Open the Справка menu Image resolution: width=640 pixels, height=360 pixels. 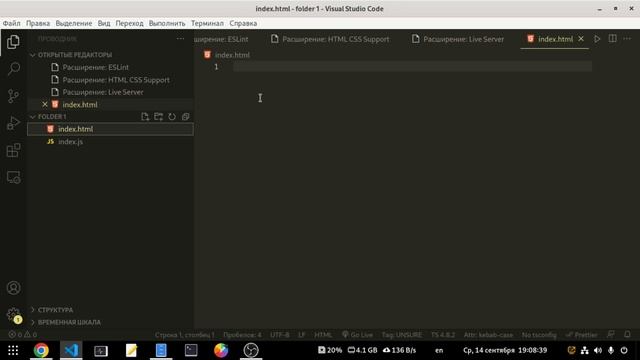click(243, 23)
